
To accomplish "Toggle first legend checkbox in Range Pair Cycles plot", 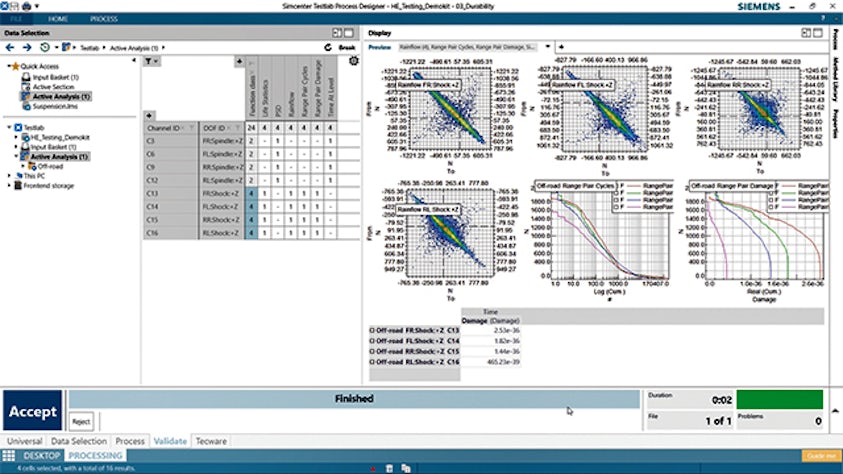I will click(x=616, y=186).
